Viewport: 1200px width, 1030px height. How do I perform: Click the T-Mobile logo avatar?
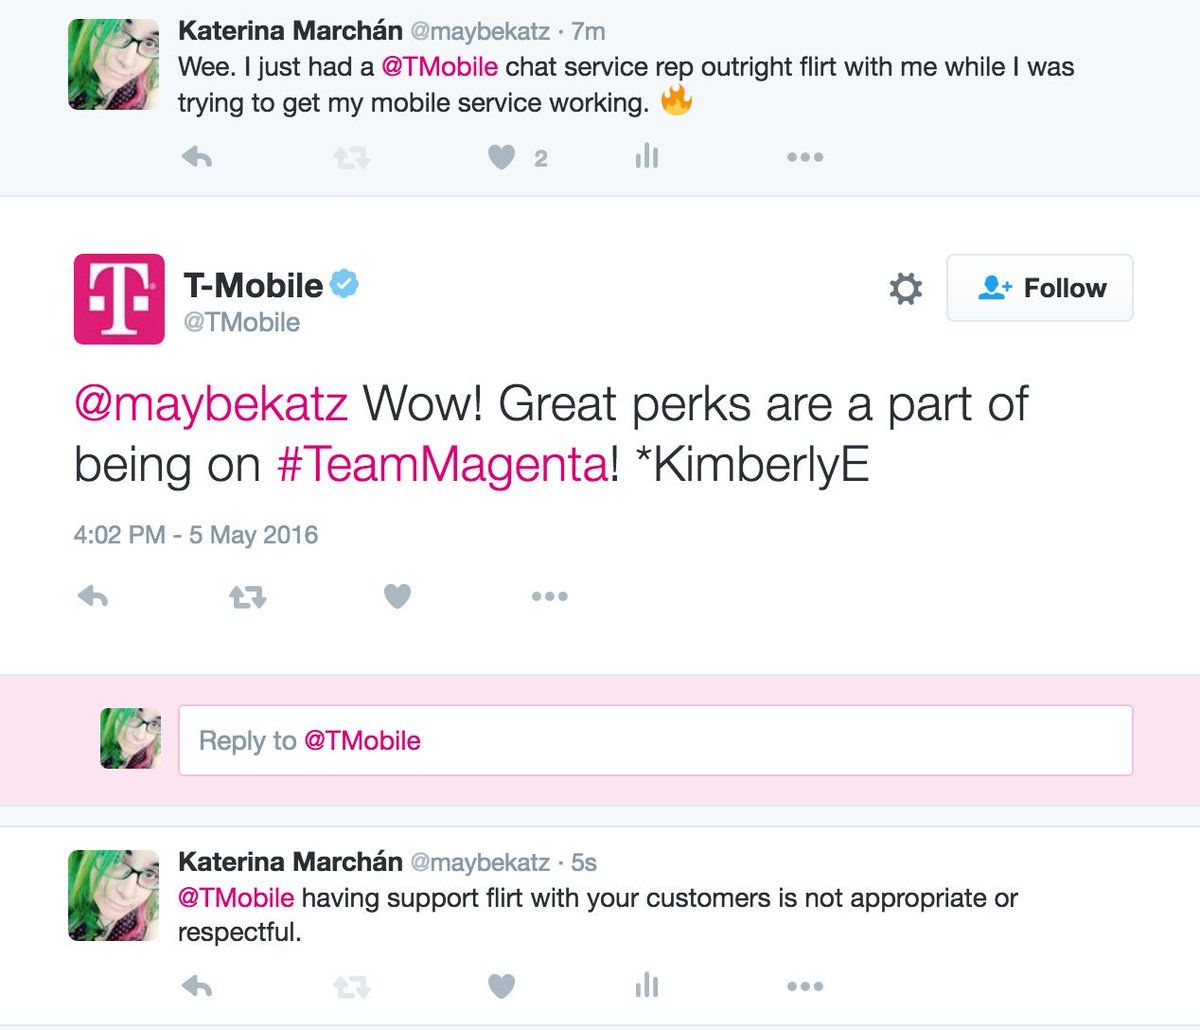(x=119, y=299)
